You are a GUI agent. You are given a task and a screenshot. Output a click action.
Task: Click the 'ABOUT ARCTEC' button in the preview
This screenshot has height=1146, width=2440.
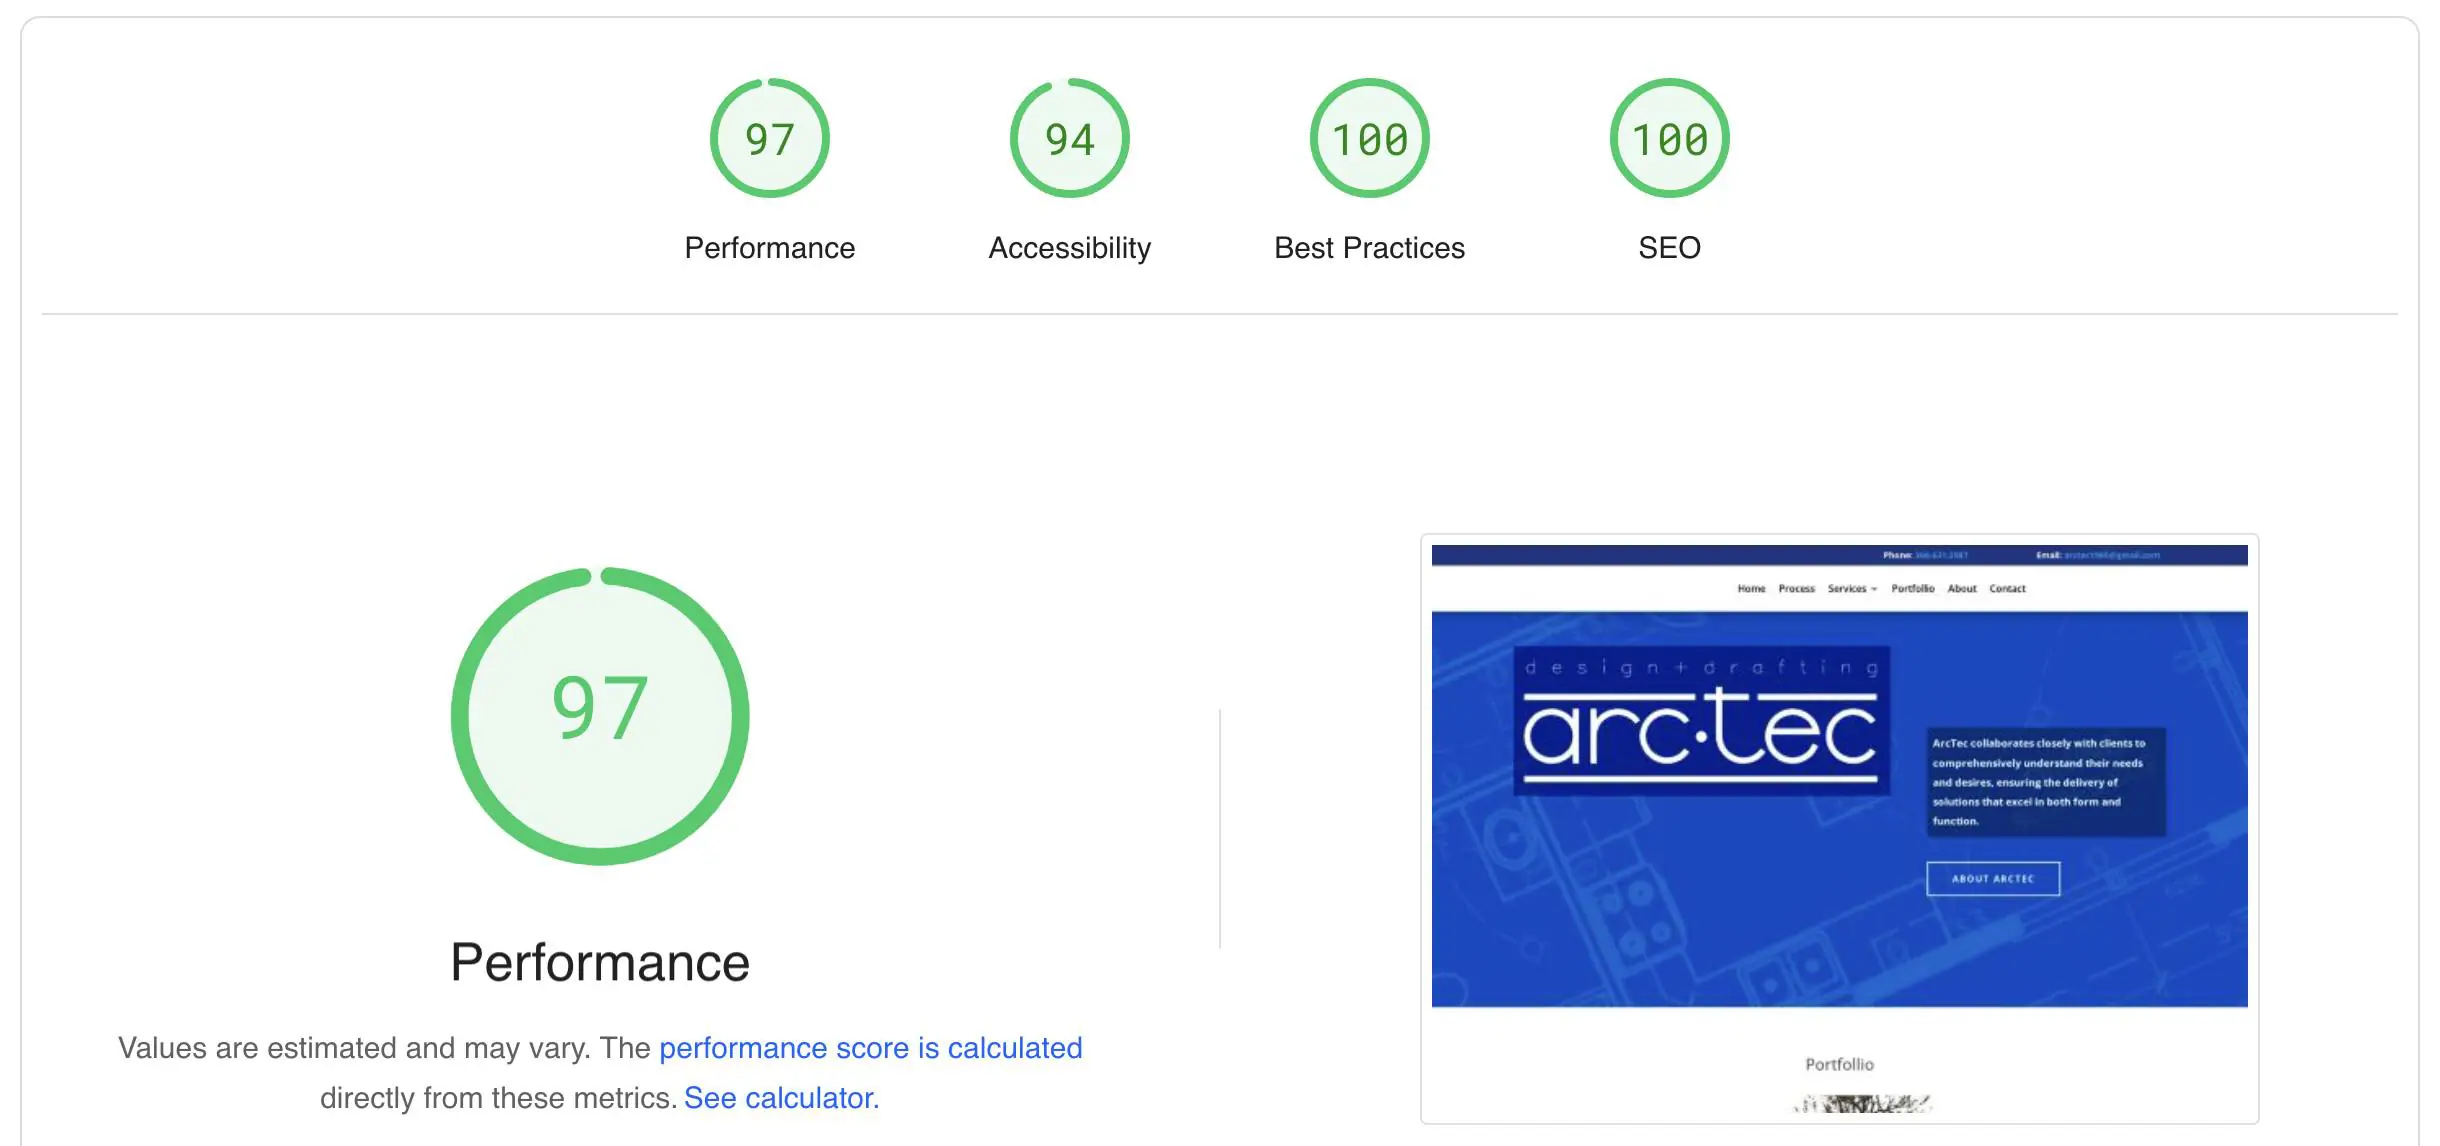click(x=1993, y=878)
